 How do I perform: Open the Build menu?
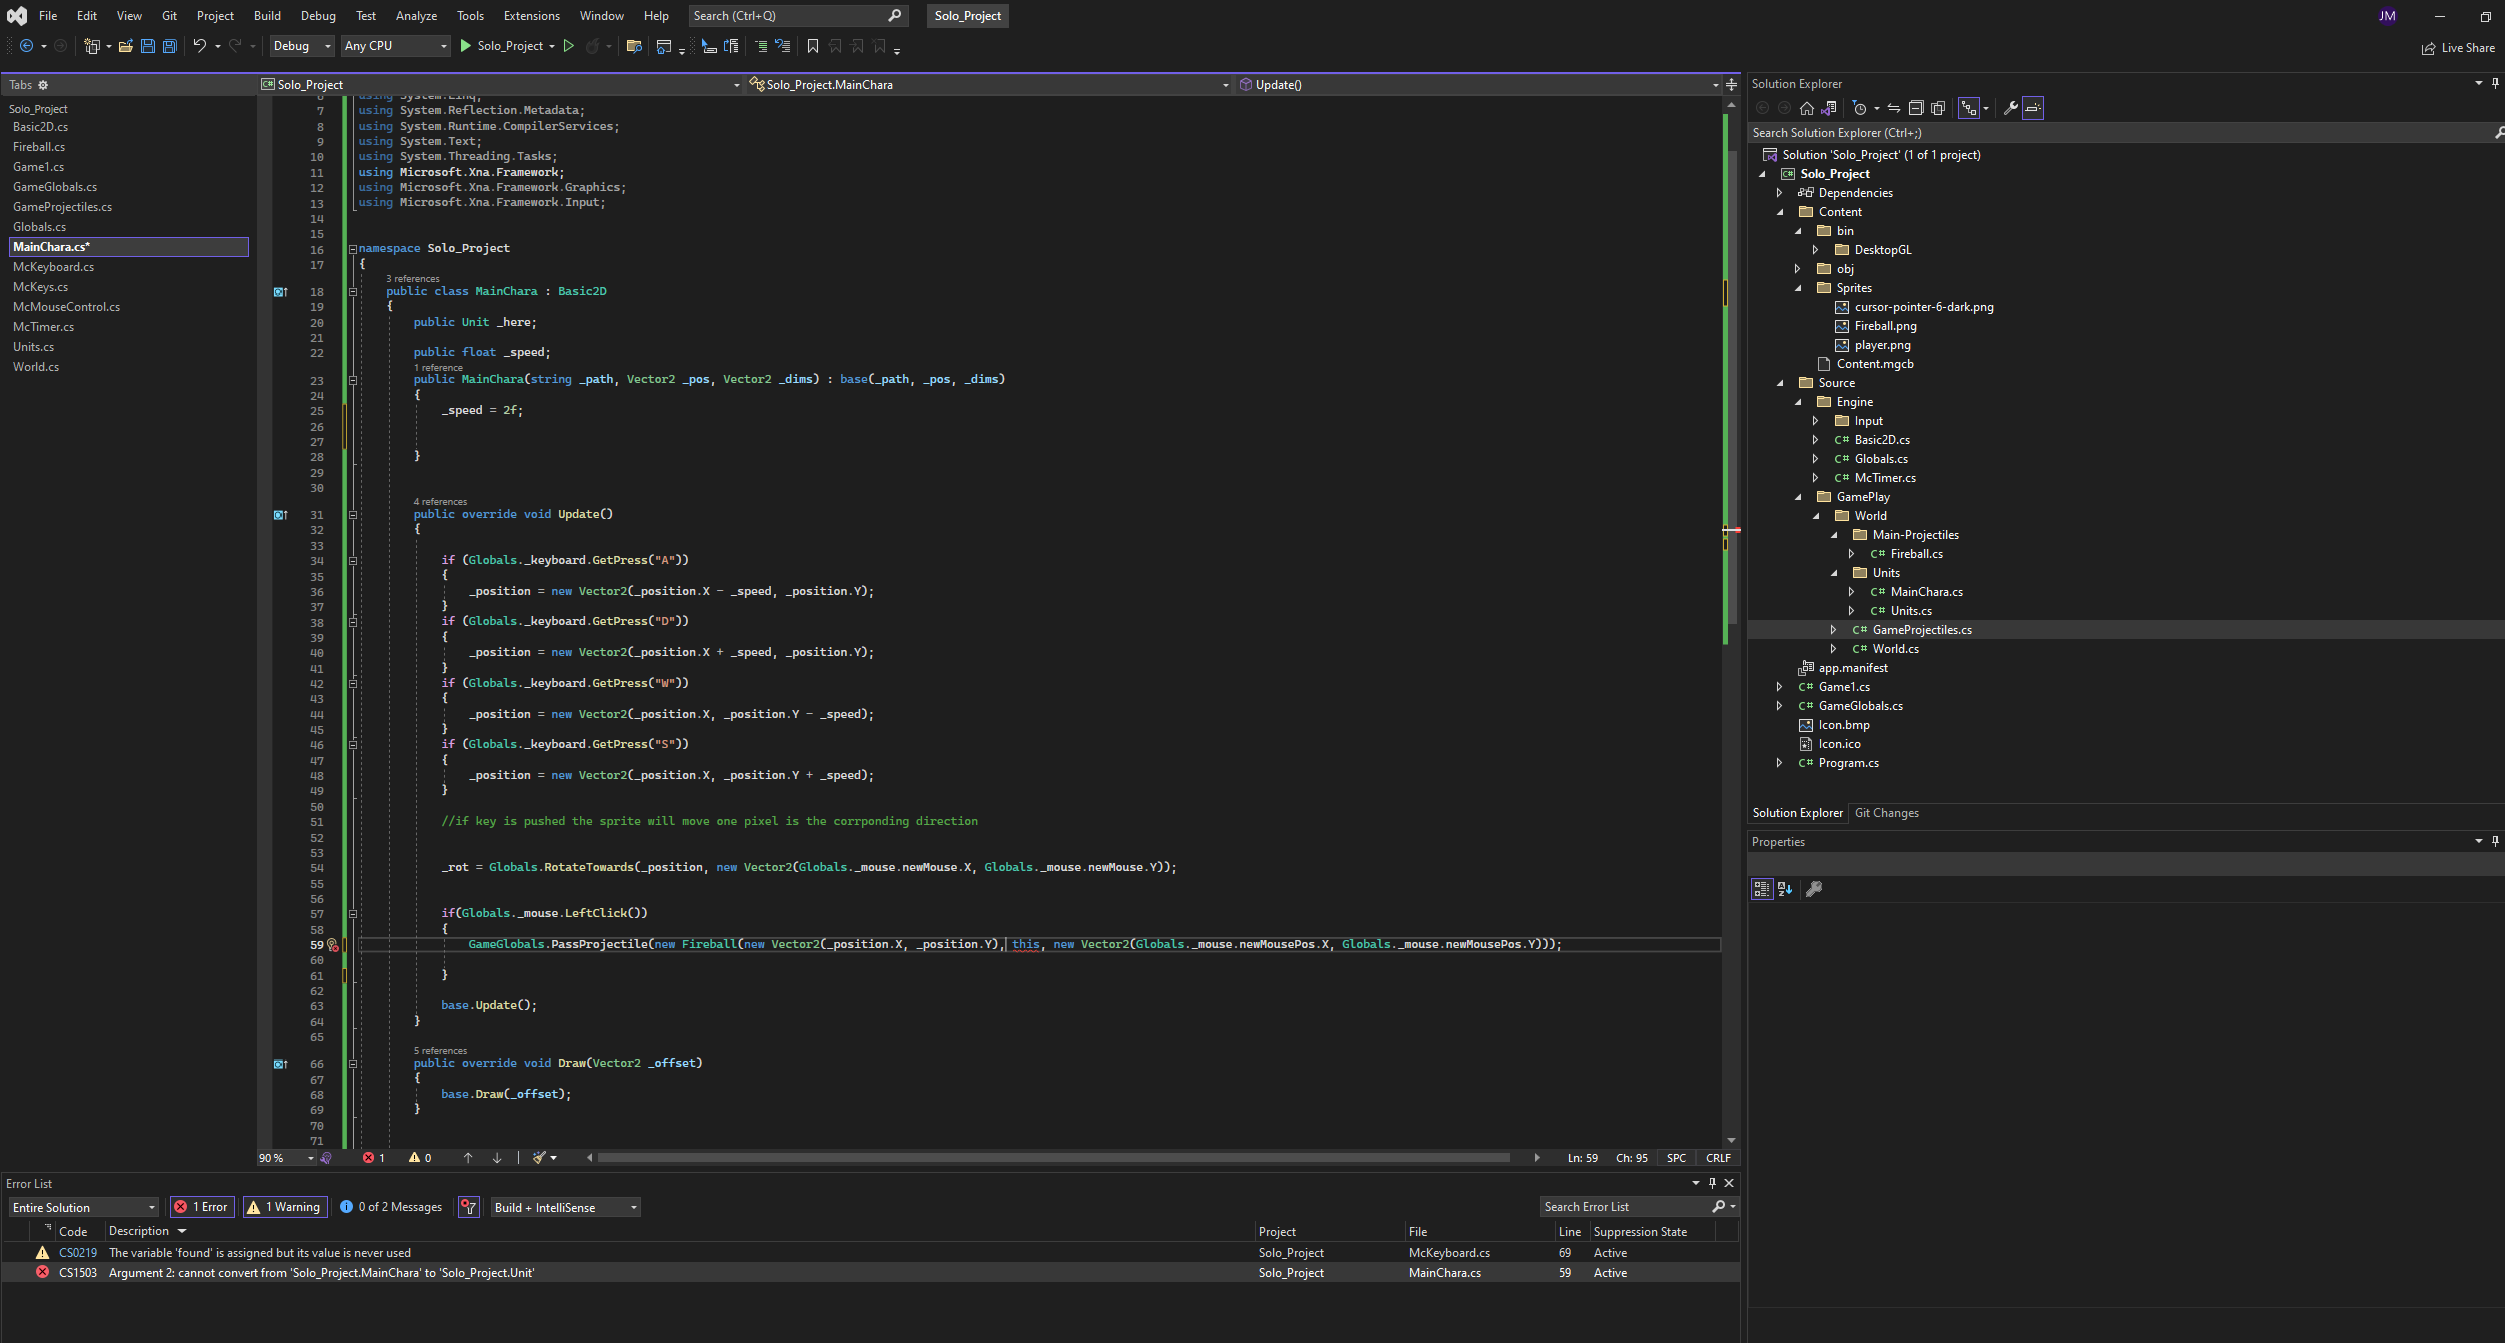point(267,16)
